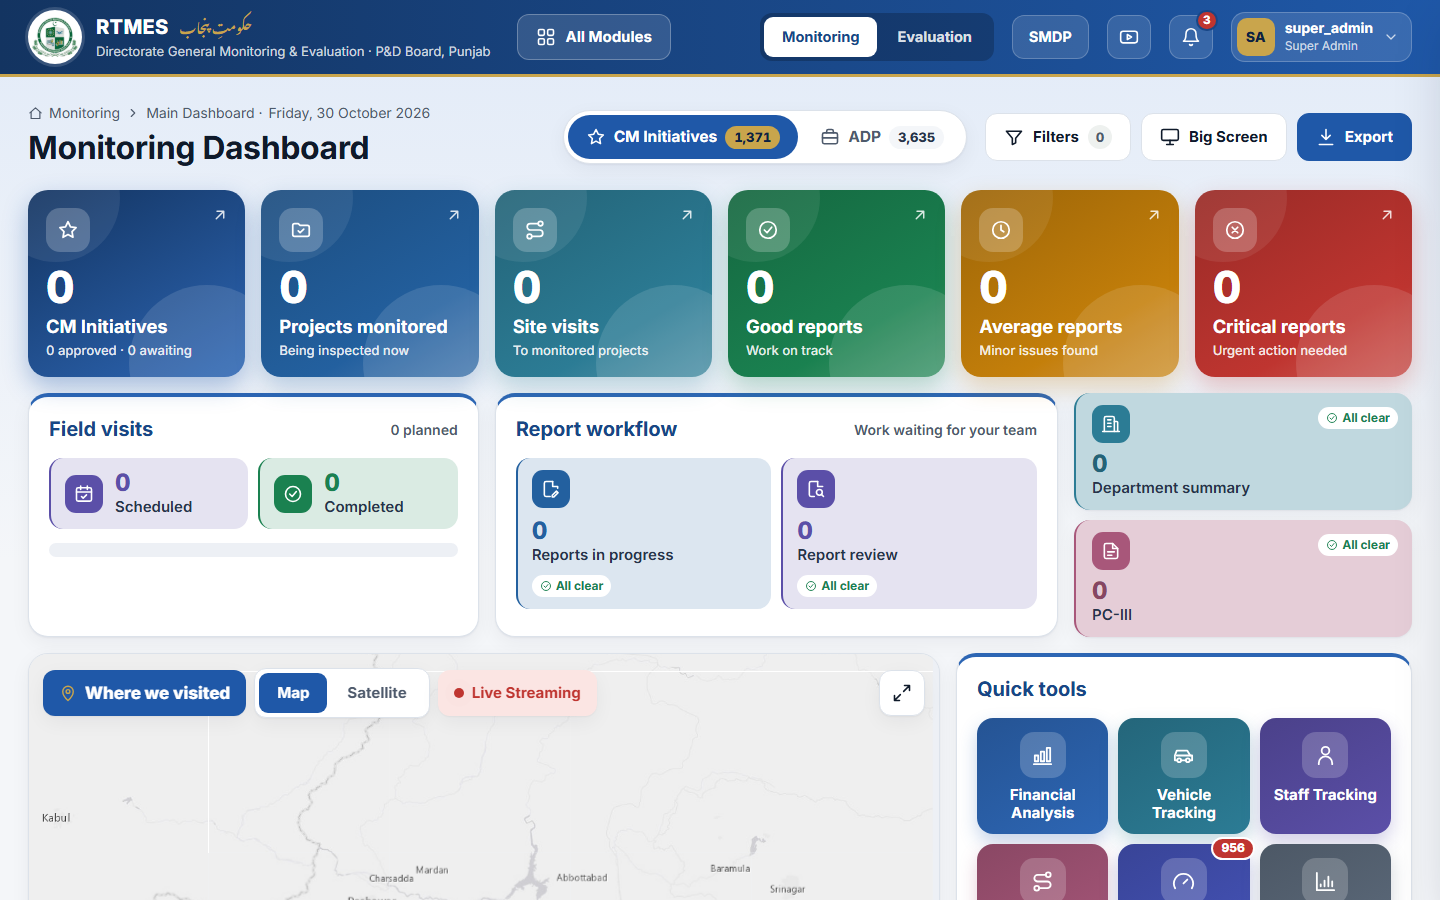The height and width of the screenshot is (900, 1440).
Task: Open Financial Analysis quick tool
Action: [1042, 776]
